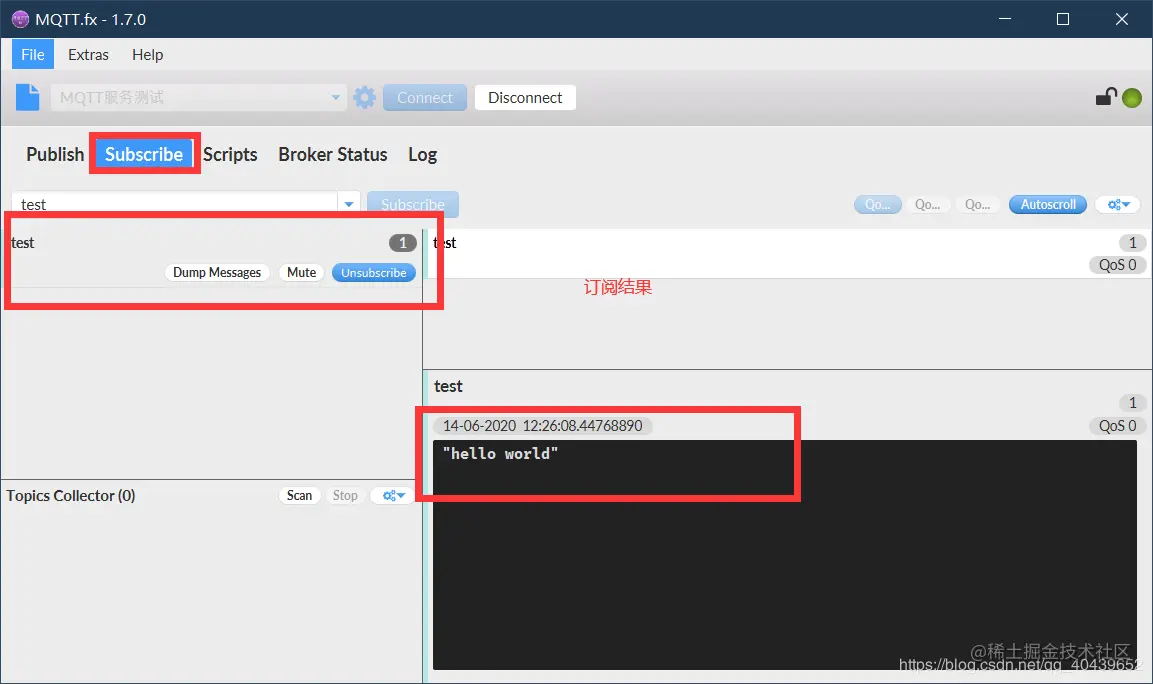The image size is (1153, 684).
Task: Switch to the Scripts tab
Action: 230,154
